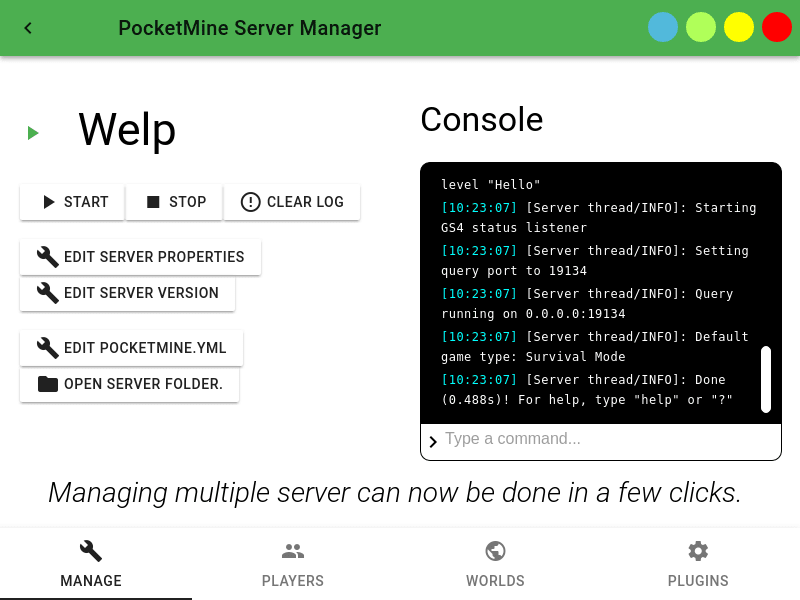The image size is (800, 600).
Task: Click the PocketMine Server Manager title
Action: pos(249,28)
